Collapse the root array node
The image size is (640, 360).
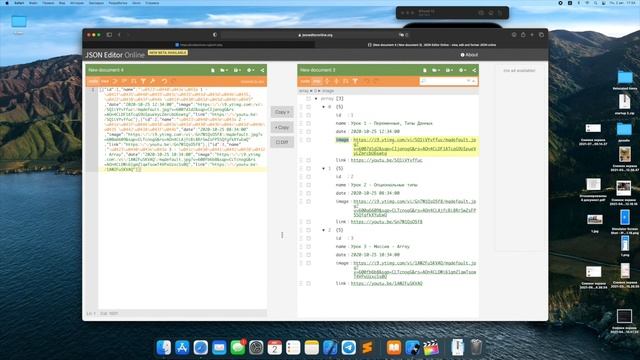coord(316,99)
